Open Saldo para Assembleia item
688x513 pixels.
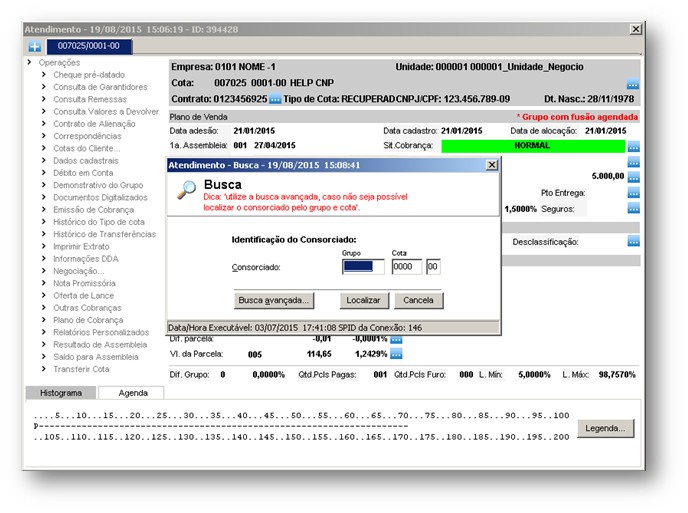(96, 357)
